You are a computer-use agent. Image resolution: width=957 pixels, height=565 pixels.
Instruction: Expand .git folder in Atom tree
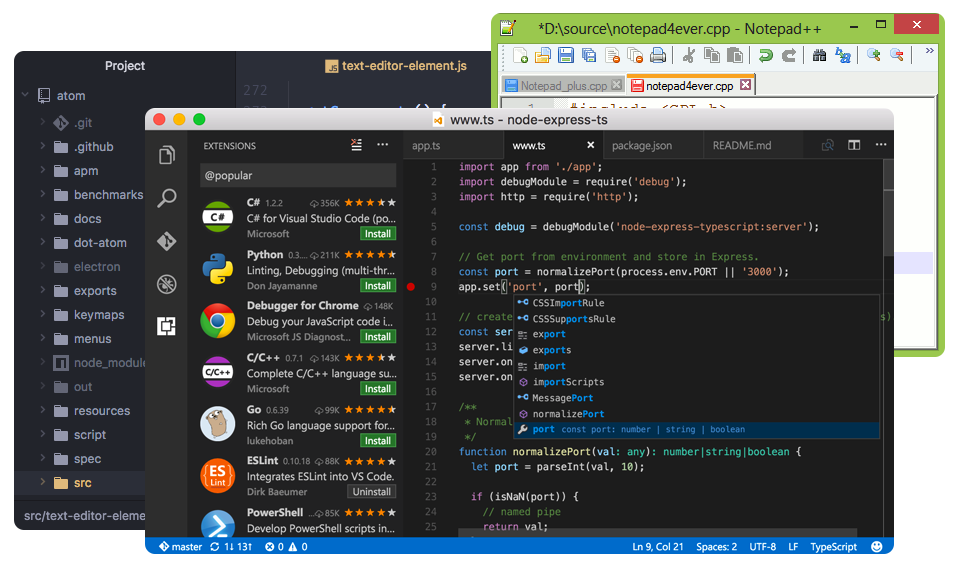(x=43, y=122)
